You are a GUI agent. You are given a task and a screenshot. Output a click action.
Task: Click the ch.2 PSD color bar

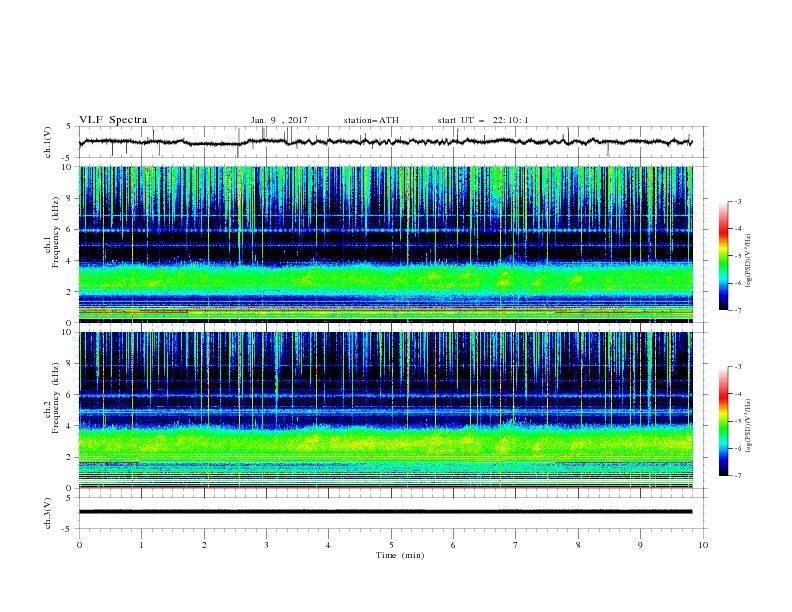tap(723, 421)
